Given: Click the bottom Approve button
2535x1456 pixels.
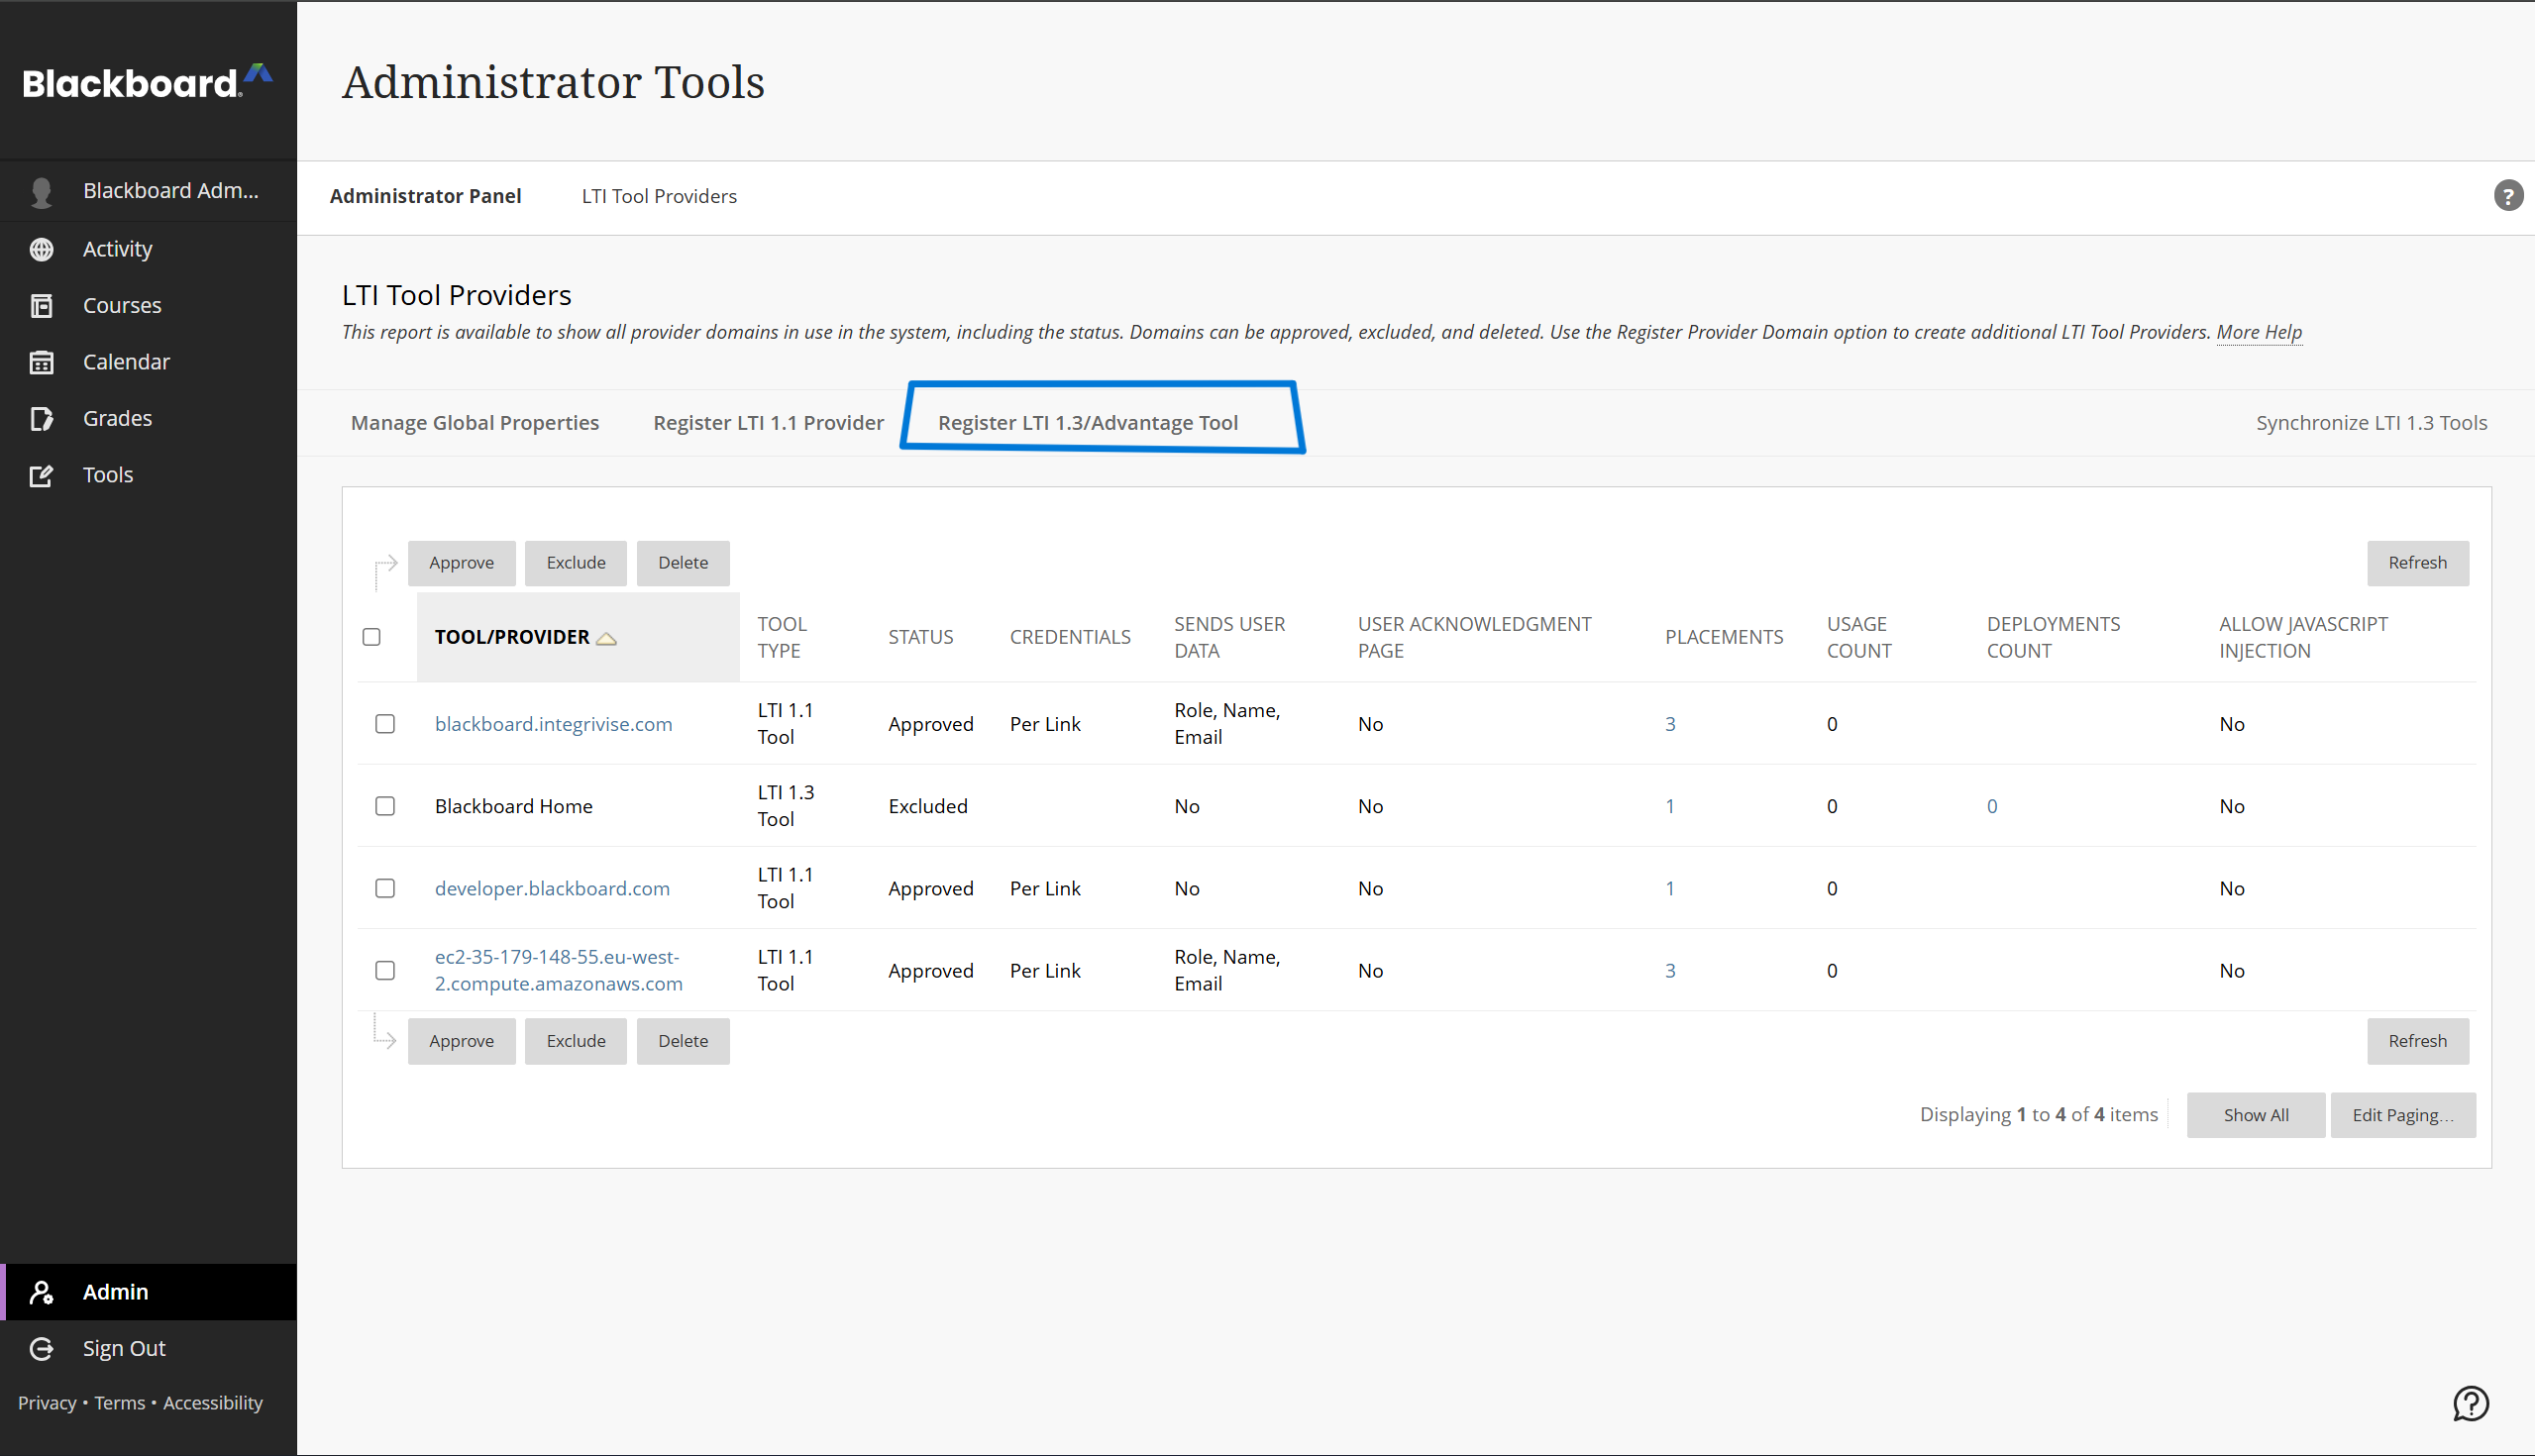Looking at the screenshot, I should coord(462,1041).
